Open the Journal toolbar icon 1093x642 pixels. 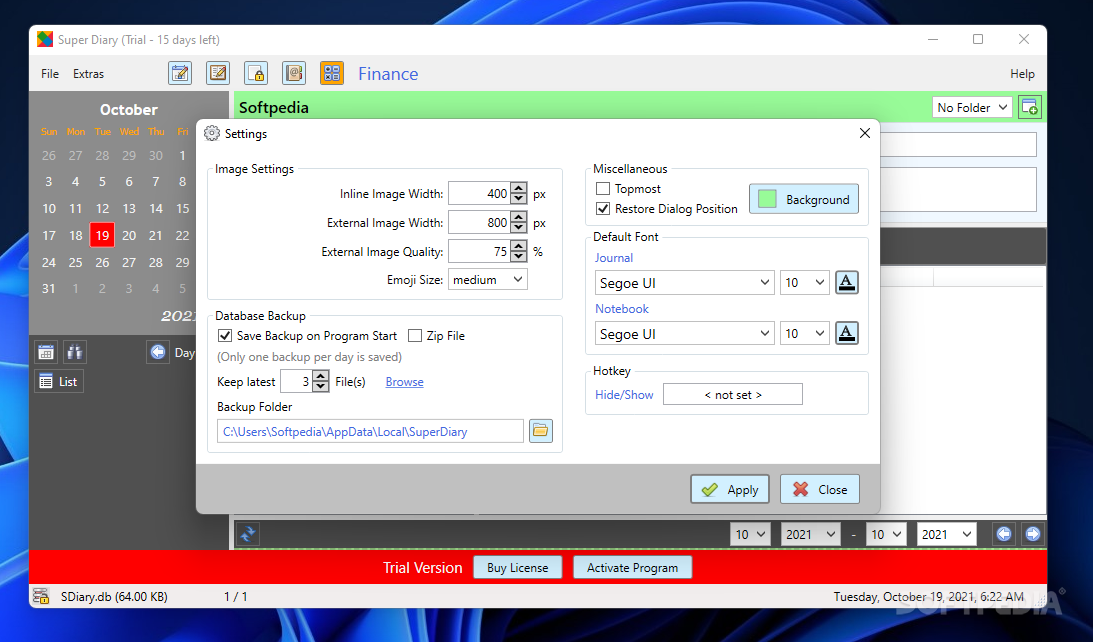pyautogui.click(x=180, y=73)
